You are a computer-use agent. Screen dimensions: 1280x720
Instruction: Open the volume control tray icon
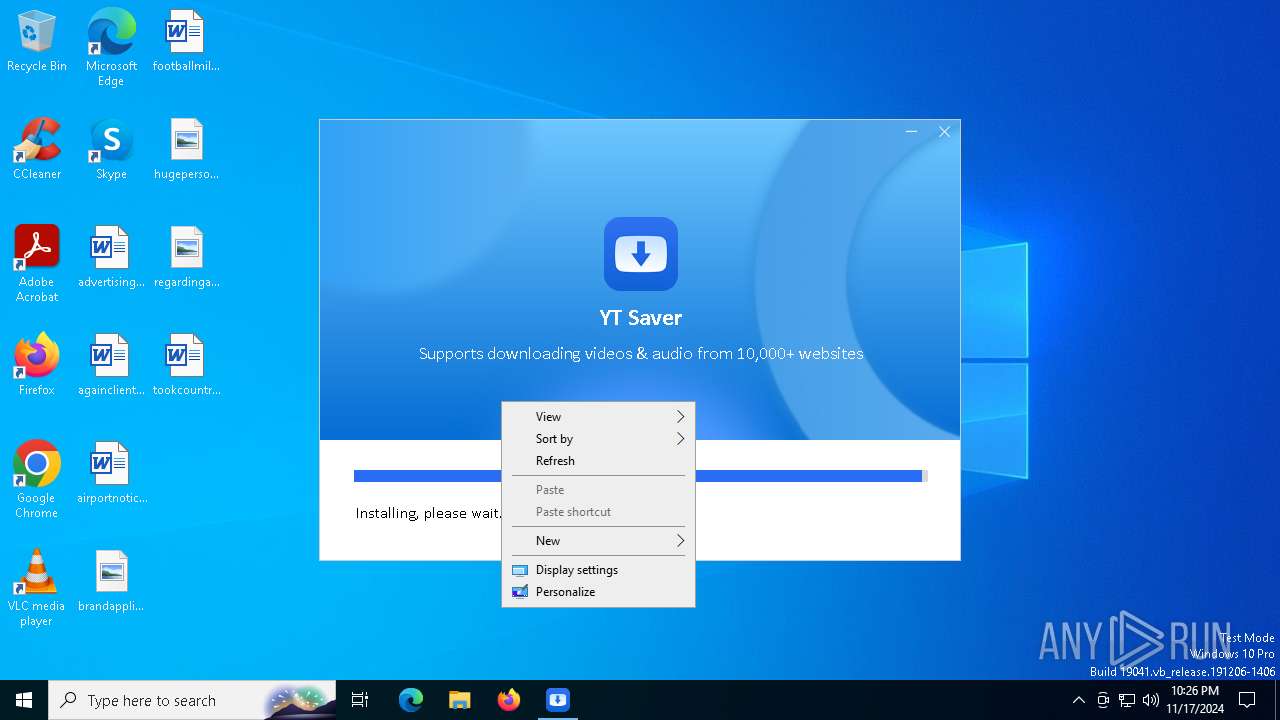pos(1151,700)
